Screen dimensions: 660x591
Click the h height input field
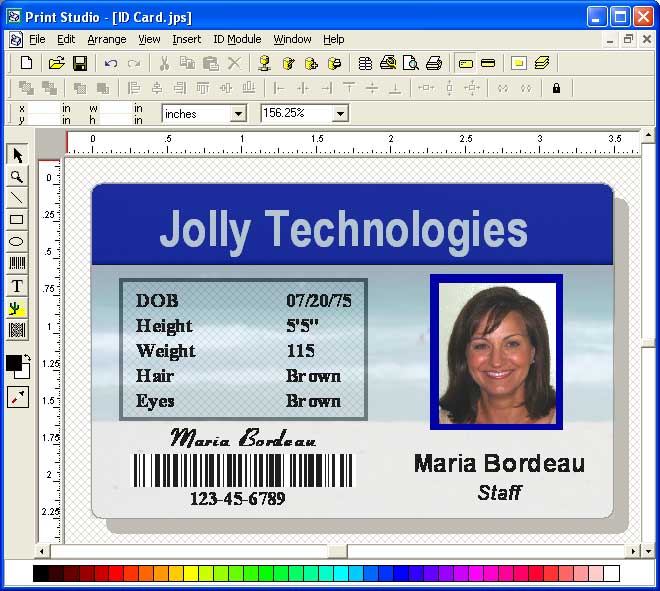115,120
